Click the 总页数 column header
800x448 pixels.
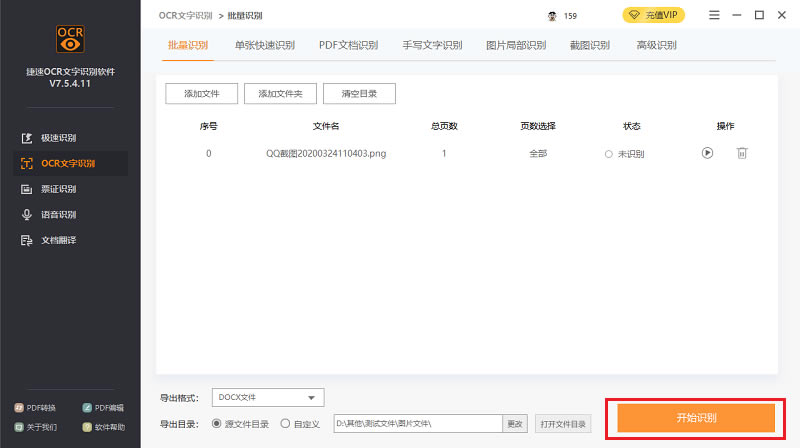pos(444,126)
